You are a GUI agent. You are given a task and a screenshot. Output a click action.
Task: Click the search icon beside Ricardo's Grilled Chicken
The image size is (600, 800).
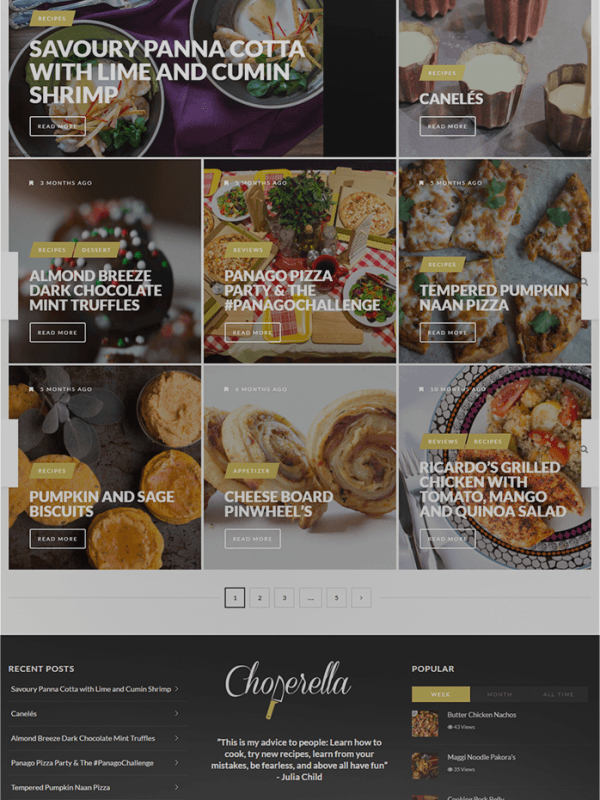click(585, 449)
